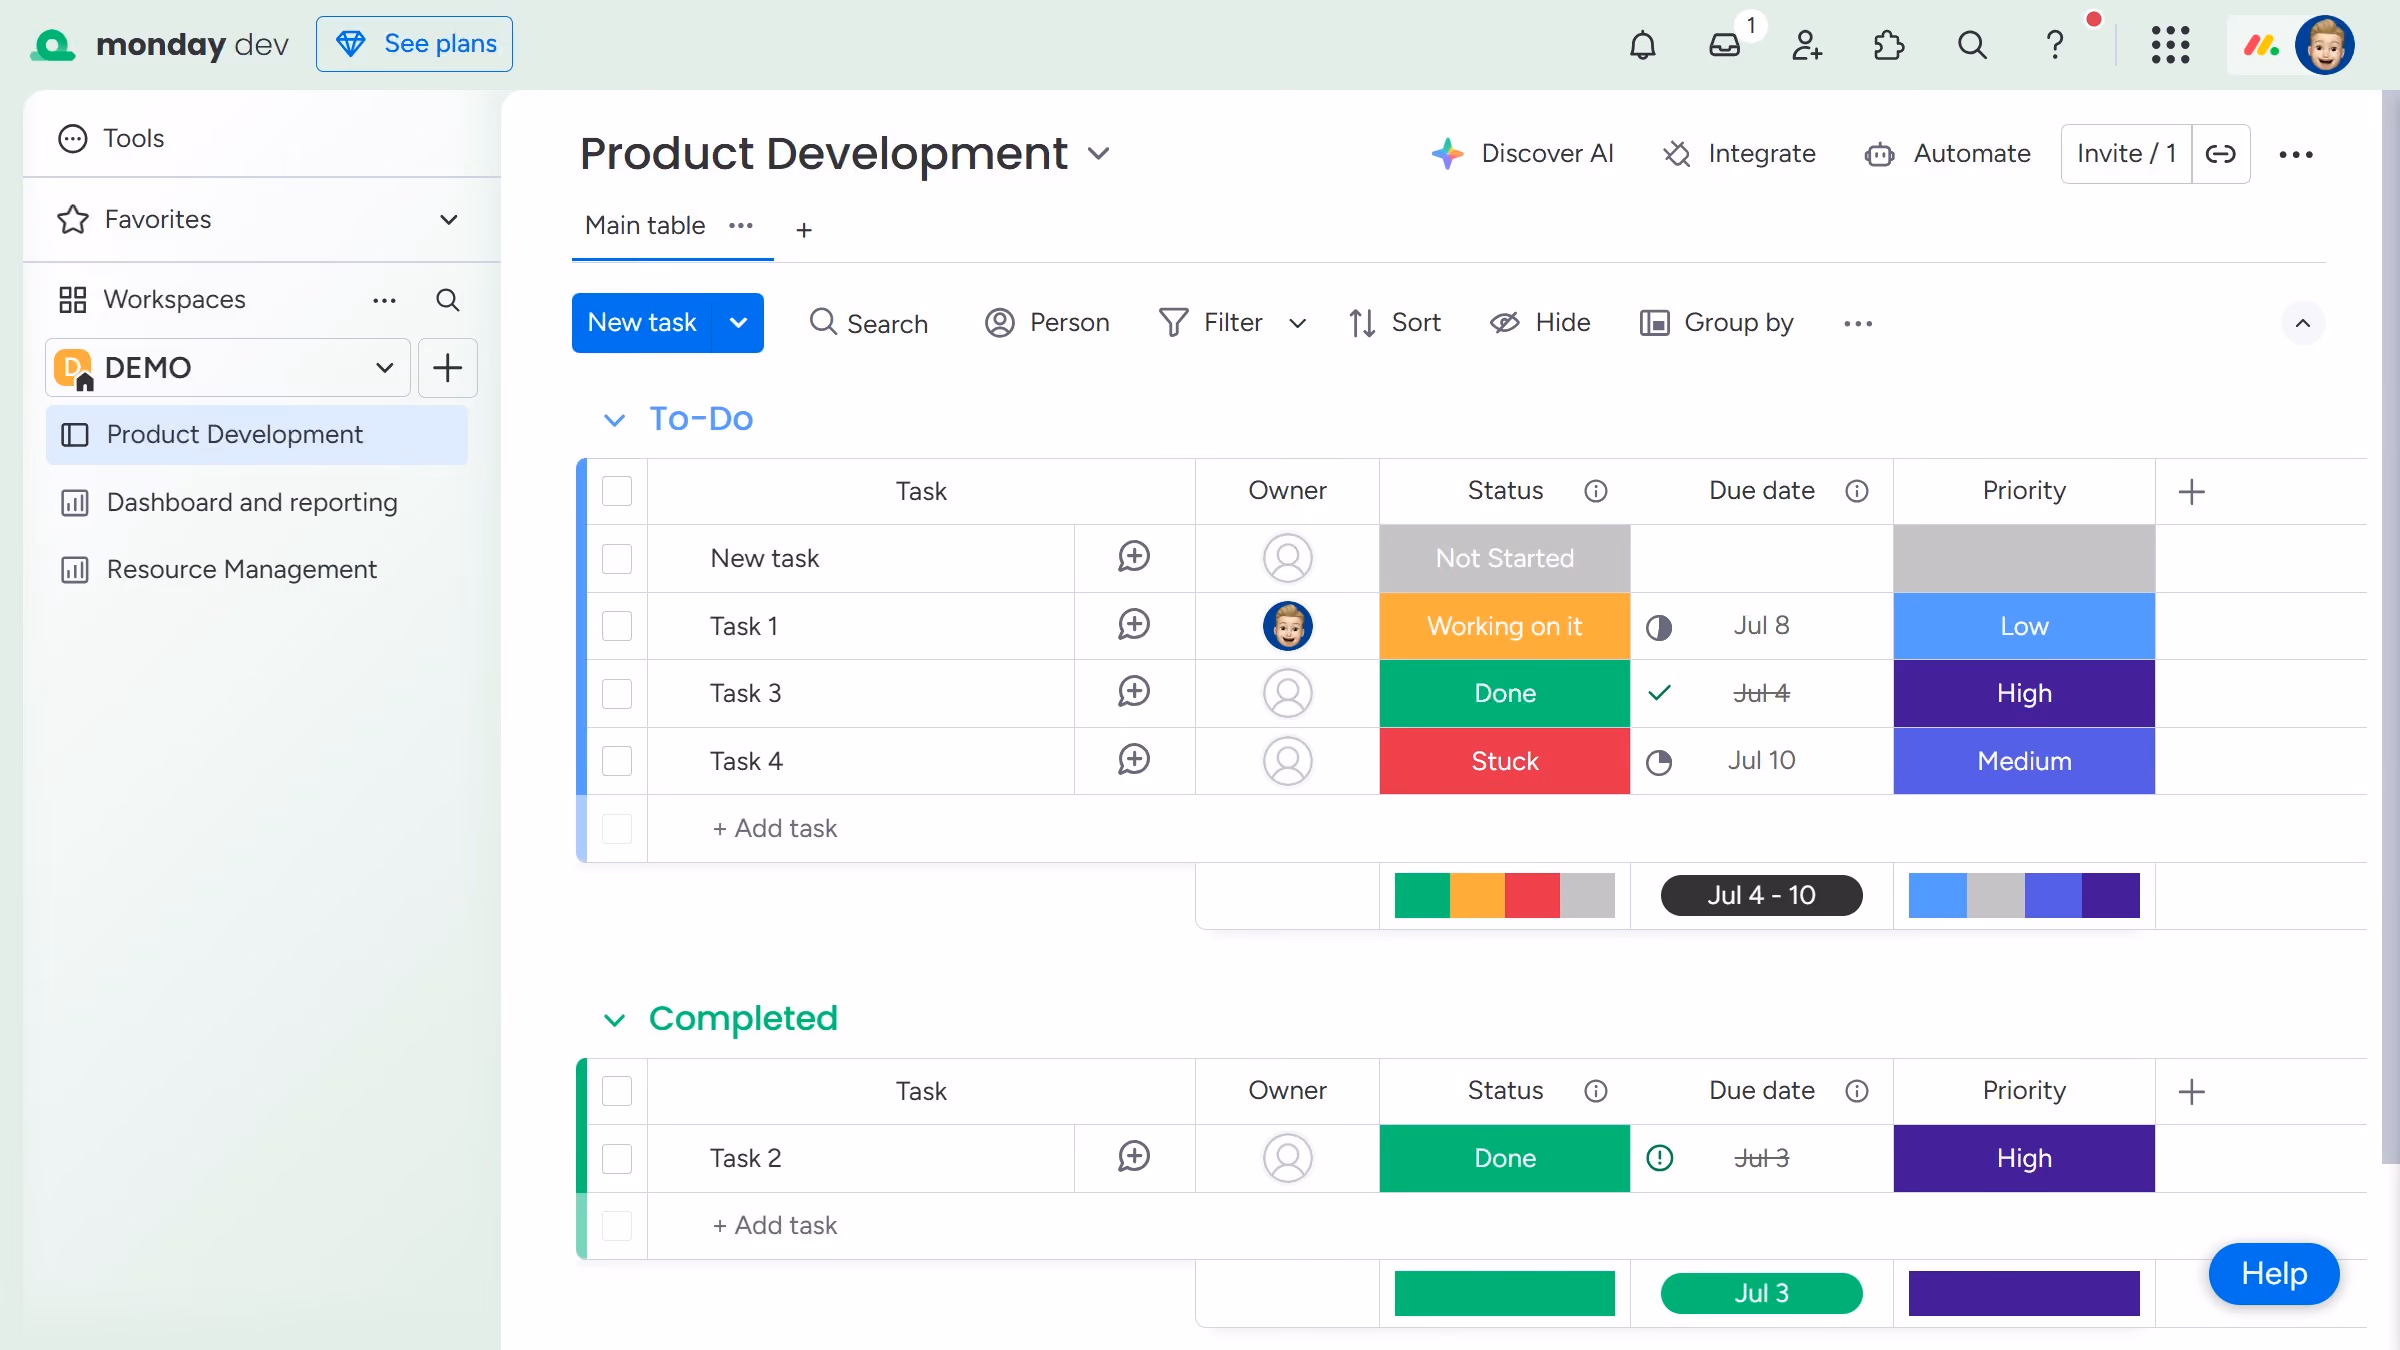Open more toolbar options three dots

point(1858,323)
